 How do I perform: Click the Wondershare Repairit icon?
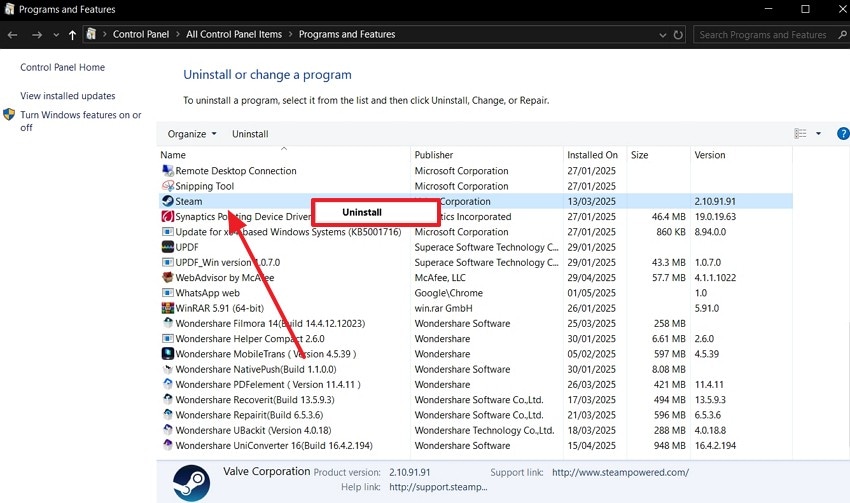click(x=168, y=415)
